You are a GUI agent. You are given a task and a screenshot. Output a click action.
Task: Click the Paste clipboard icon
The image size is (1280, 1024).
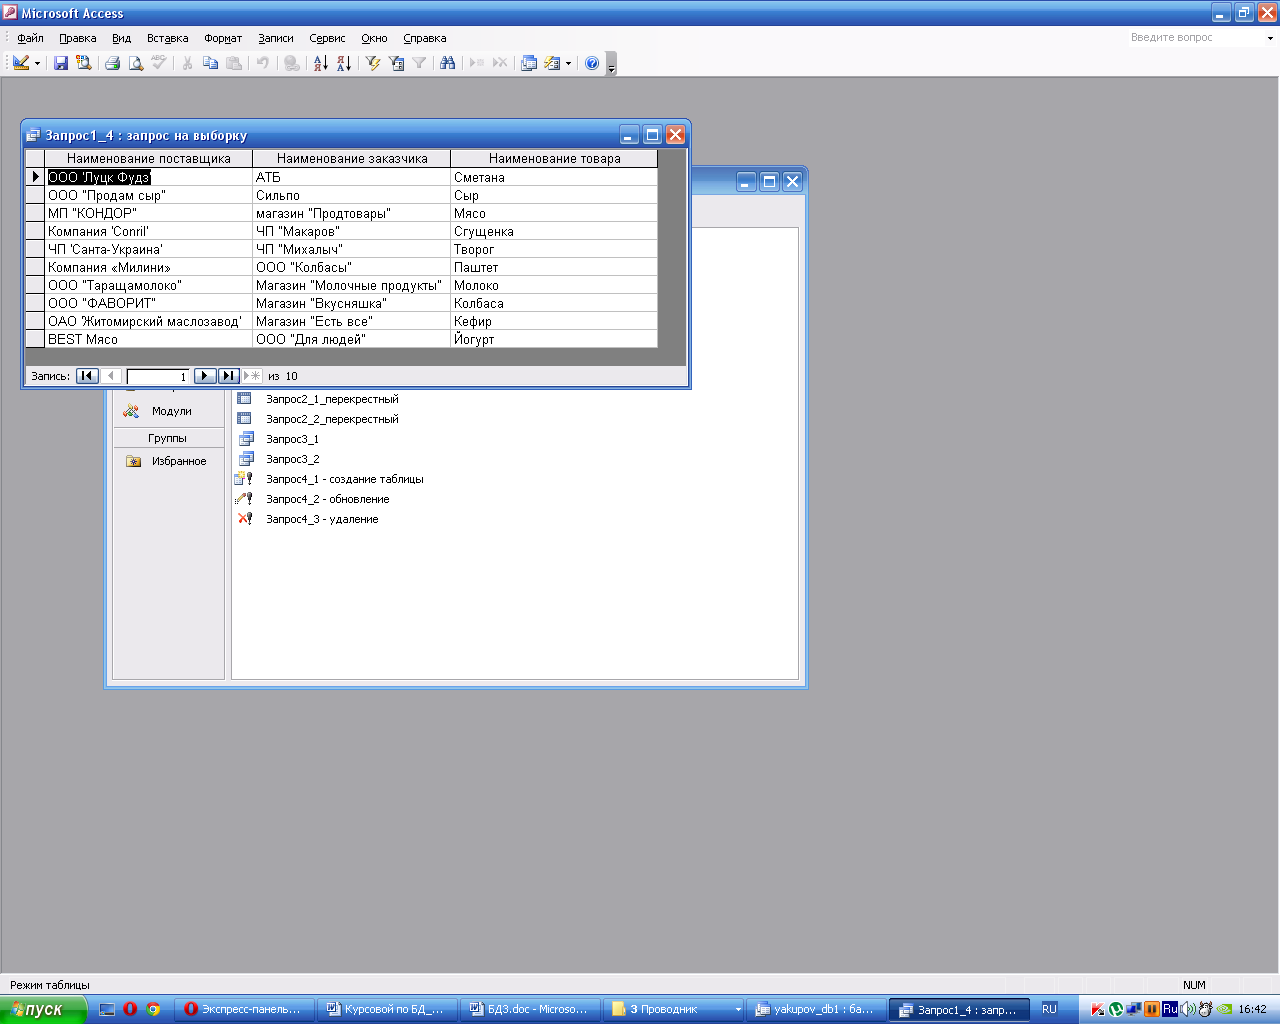click(233, 63)
